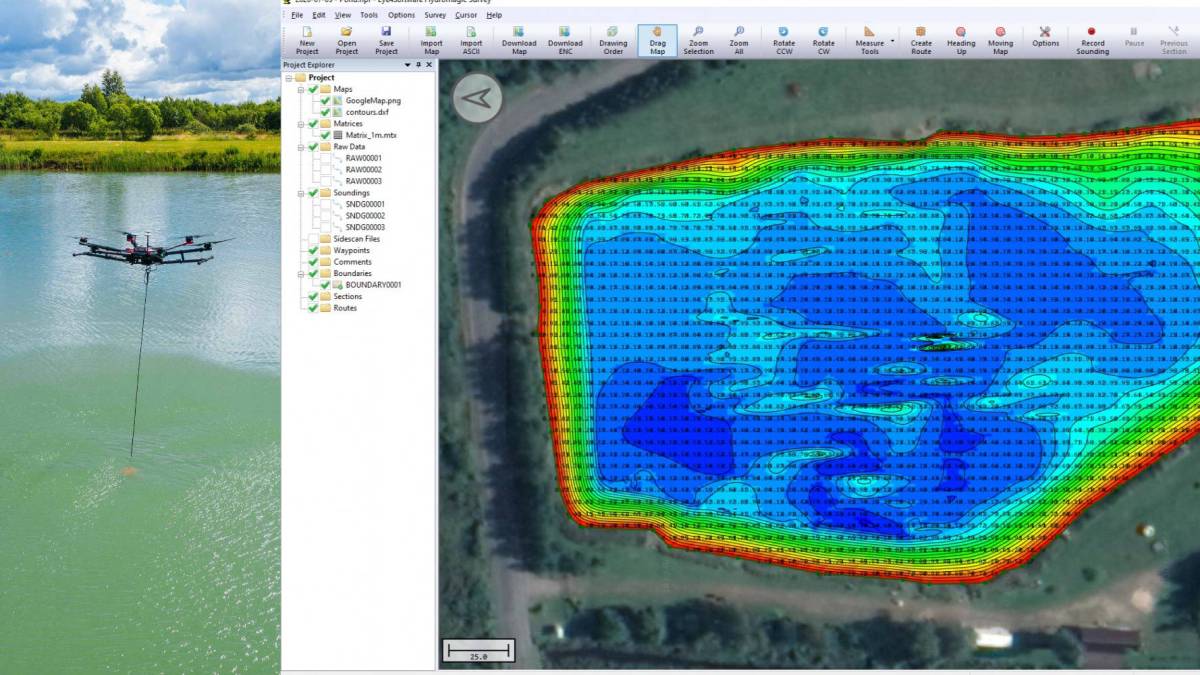Click the north arrow compass button on the map

tap(478, 97)
